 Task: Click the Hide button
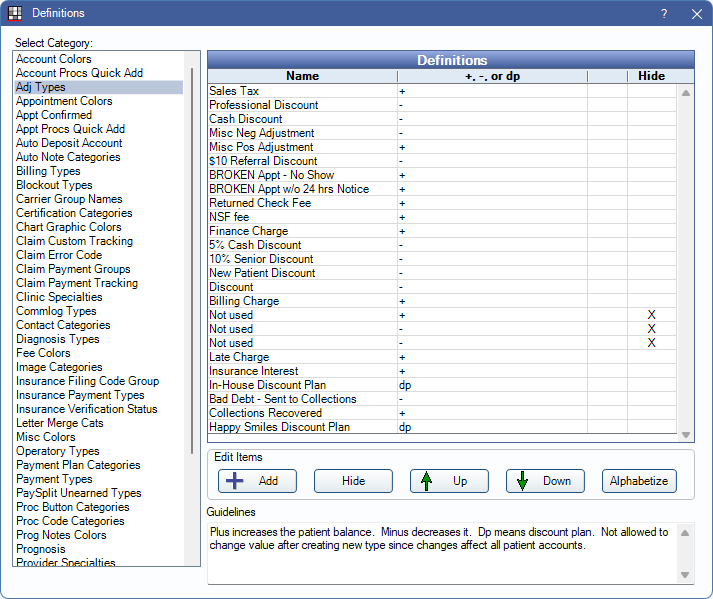click(352, 481)
